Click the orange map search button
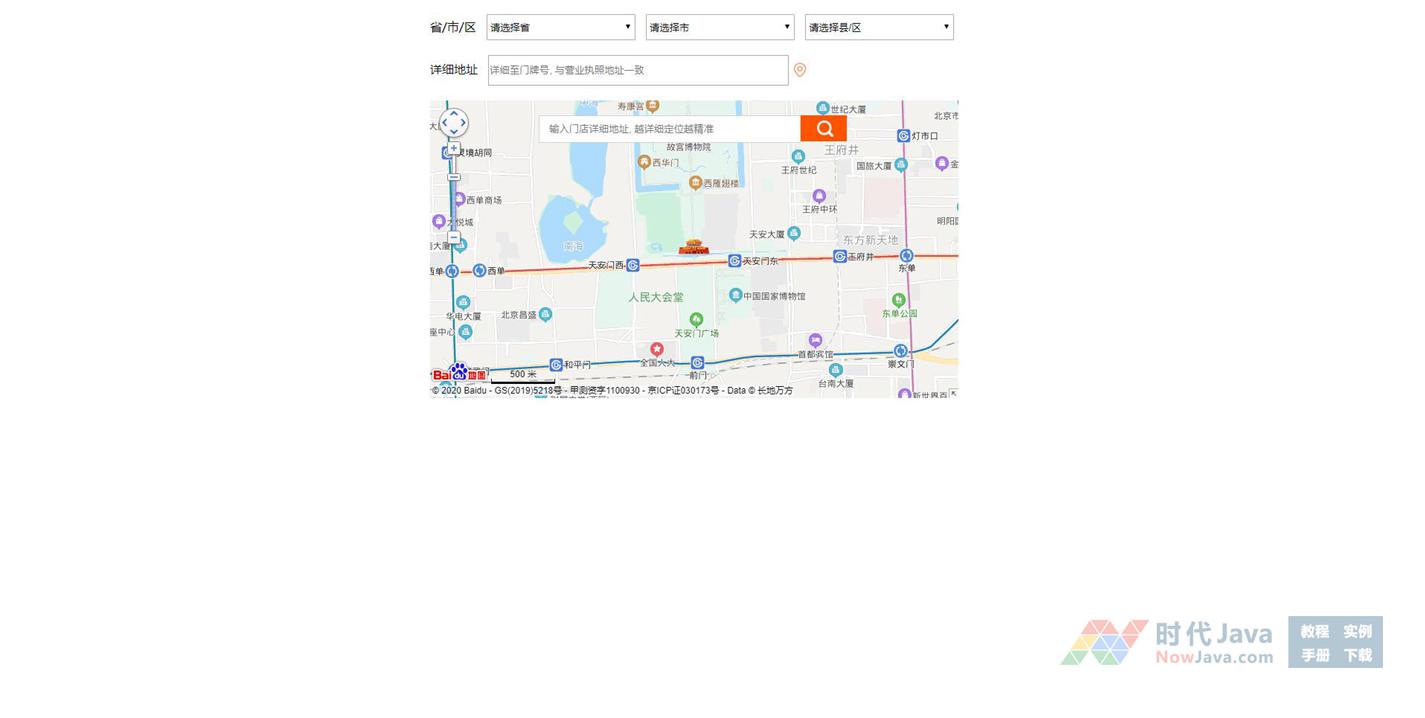The image size is (1425, 718). pos(823,129)
